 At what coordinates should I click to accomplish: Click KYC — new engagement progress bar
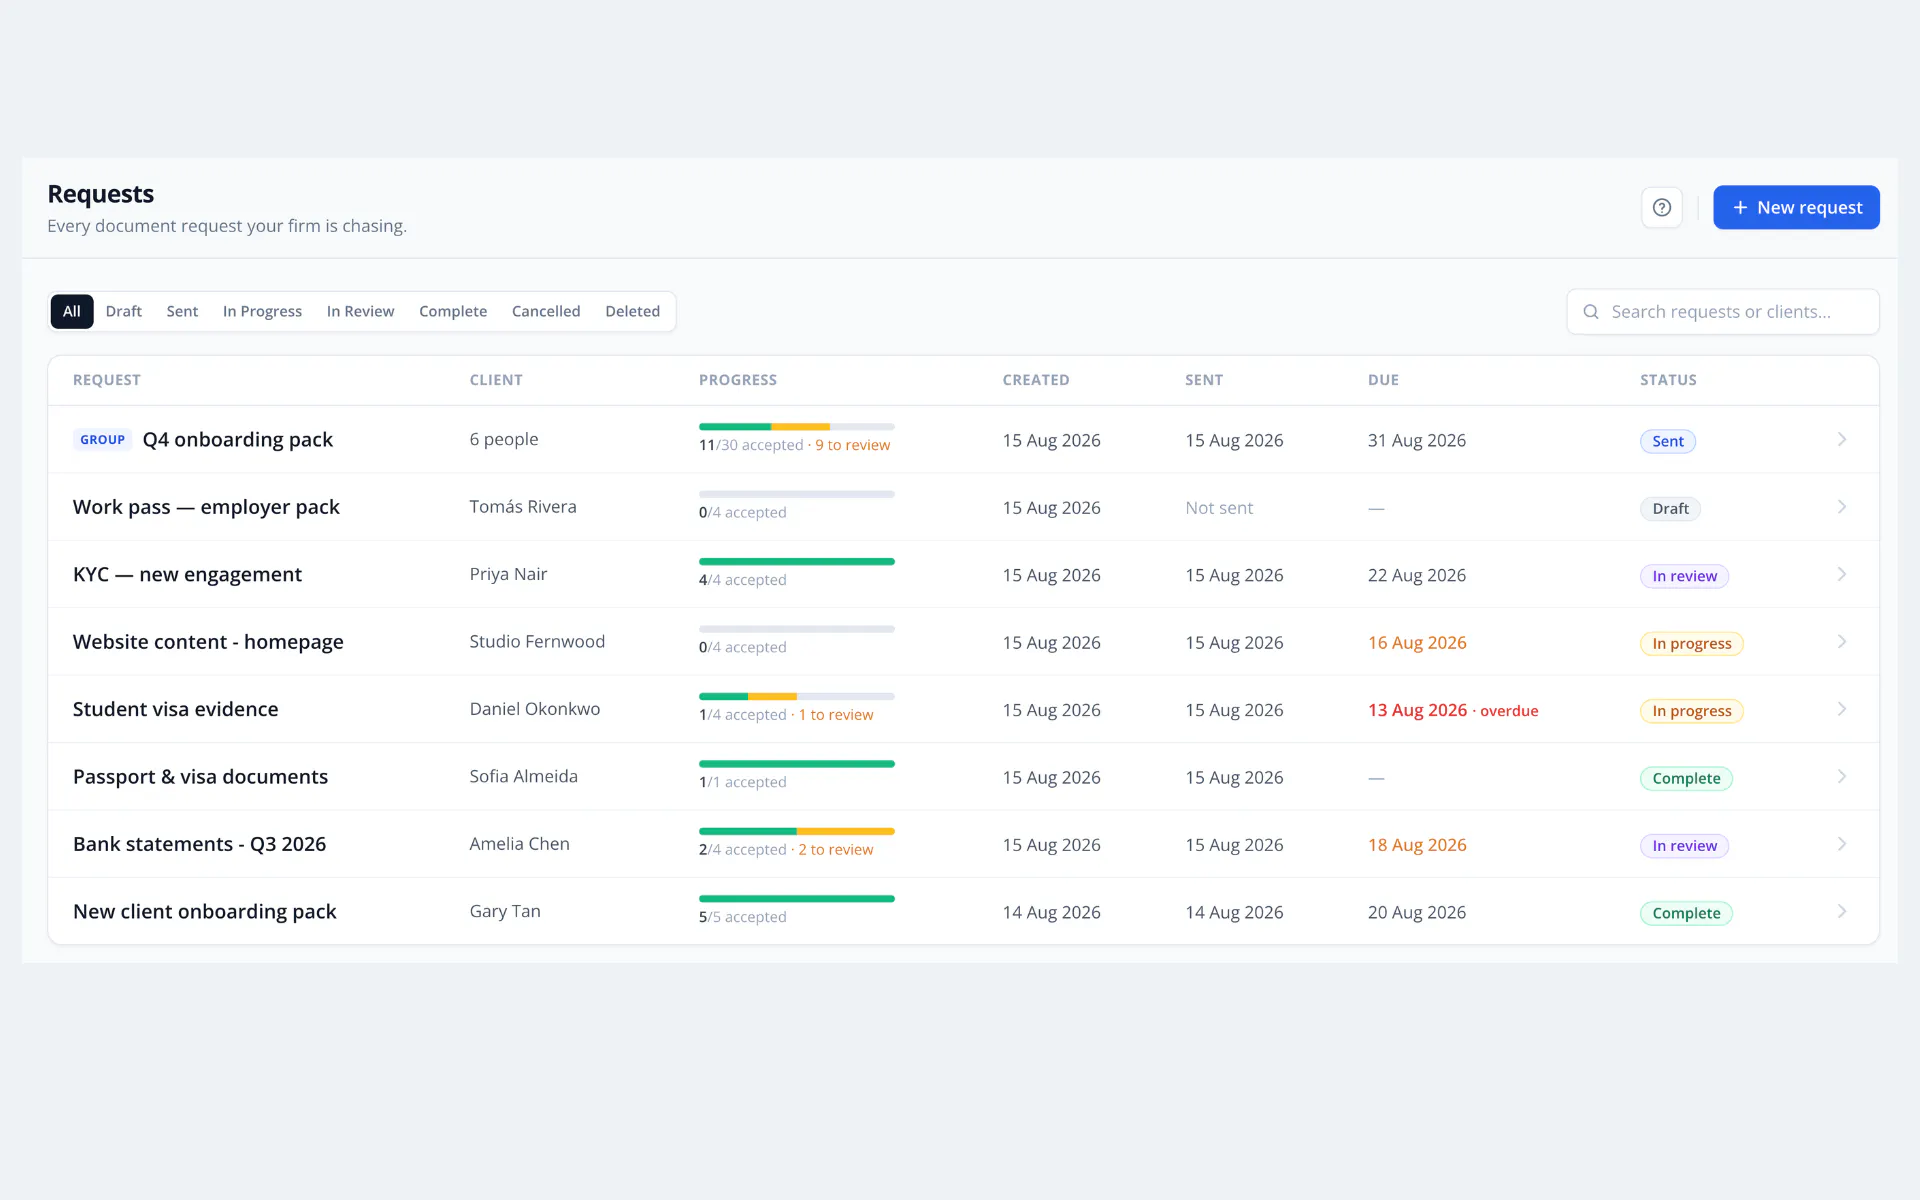click(x=796, y=562)
